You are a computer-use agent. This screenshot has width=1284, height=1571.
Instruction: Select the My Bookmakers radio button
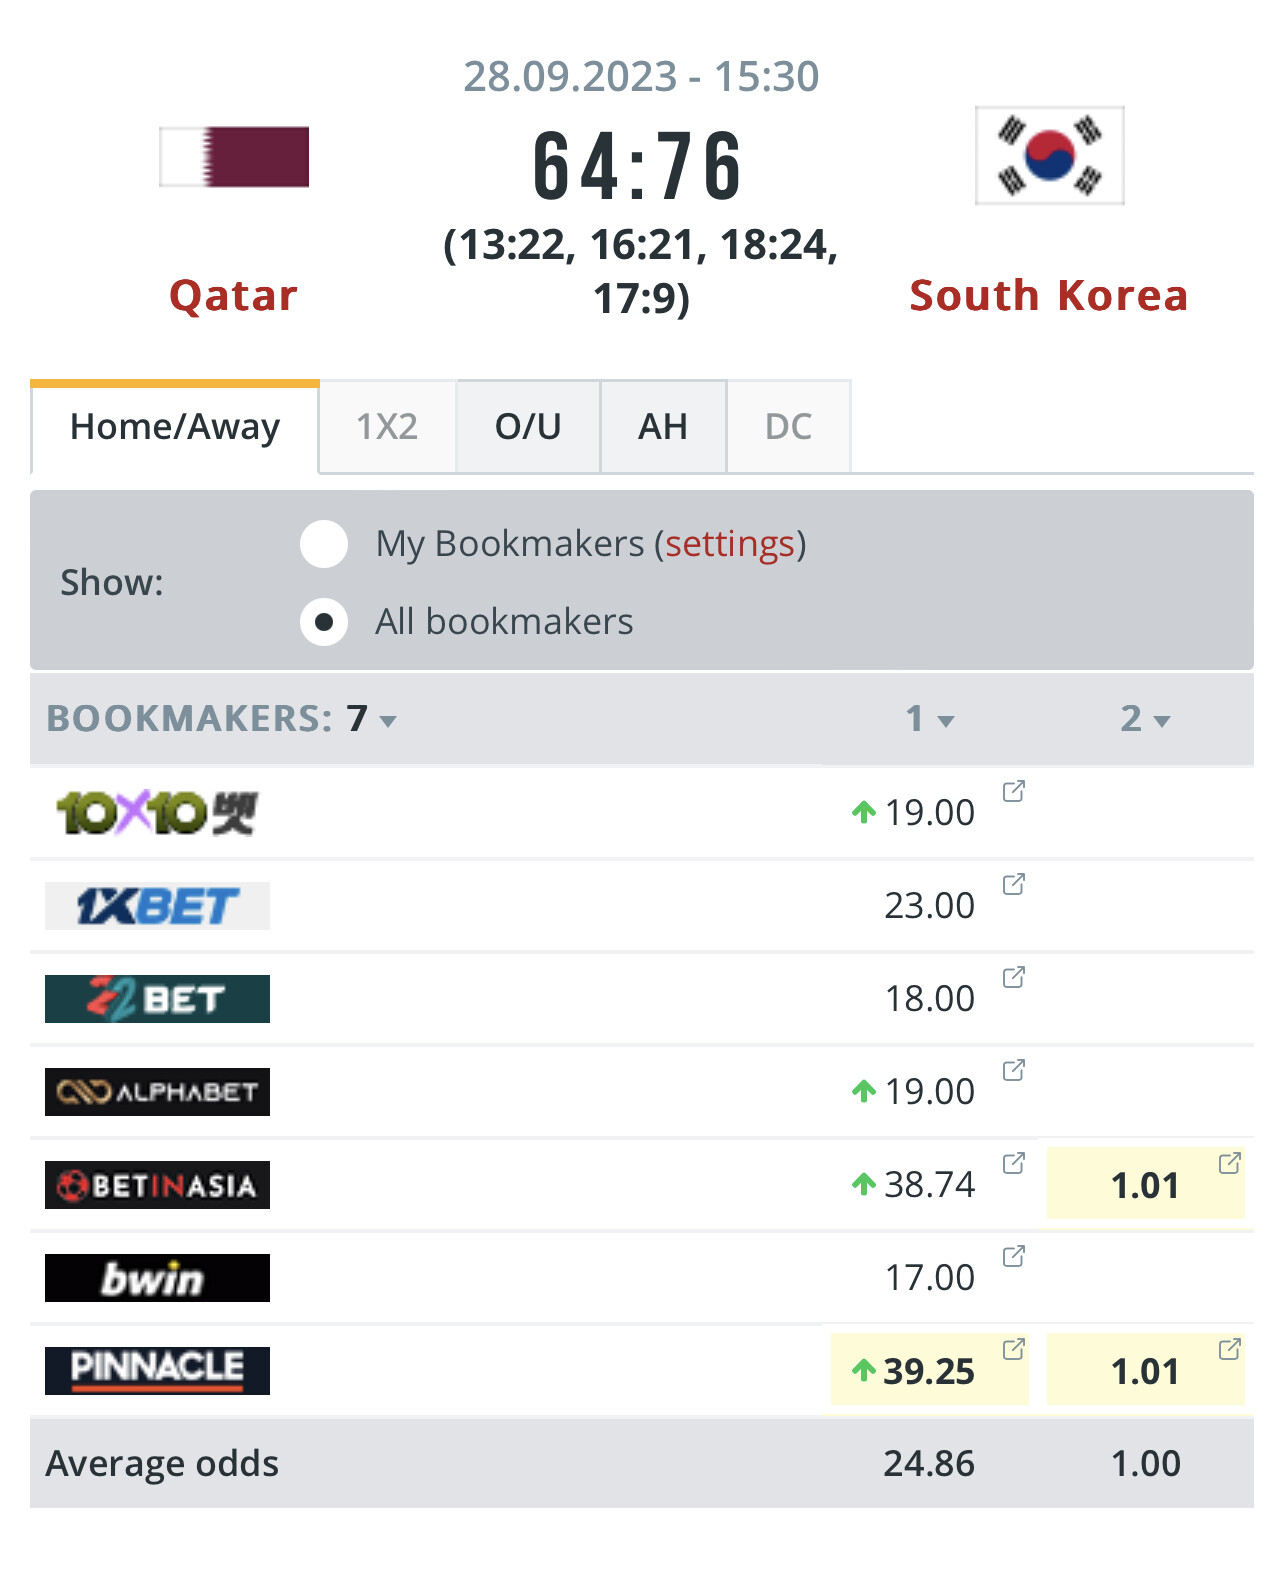point(324,544)
